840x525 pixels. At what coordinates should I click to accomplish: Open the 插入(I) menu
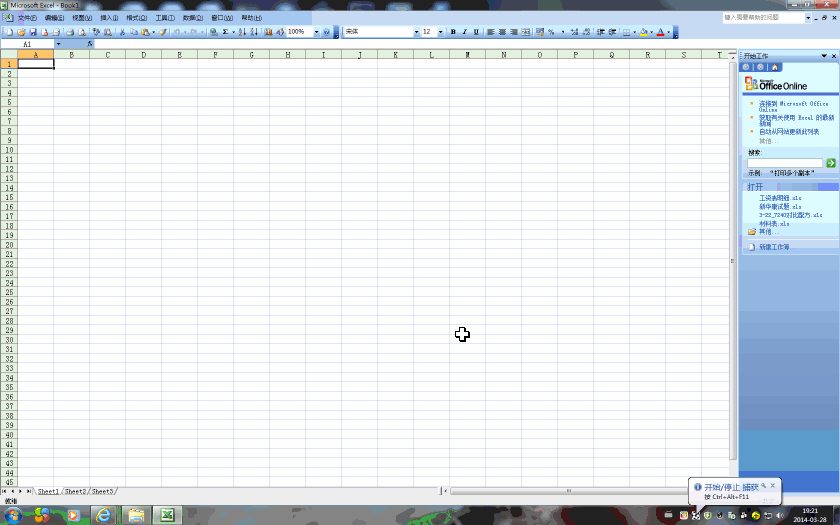109,18
